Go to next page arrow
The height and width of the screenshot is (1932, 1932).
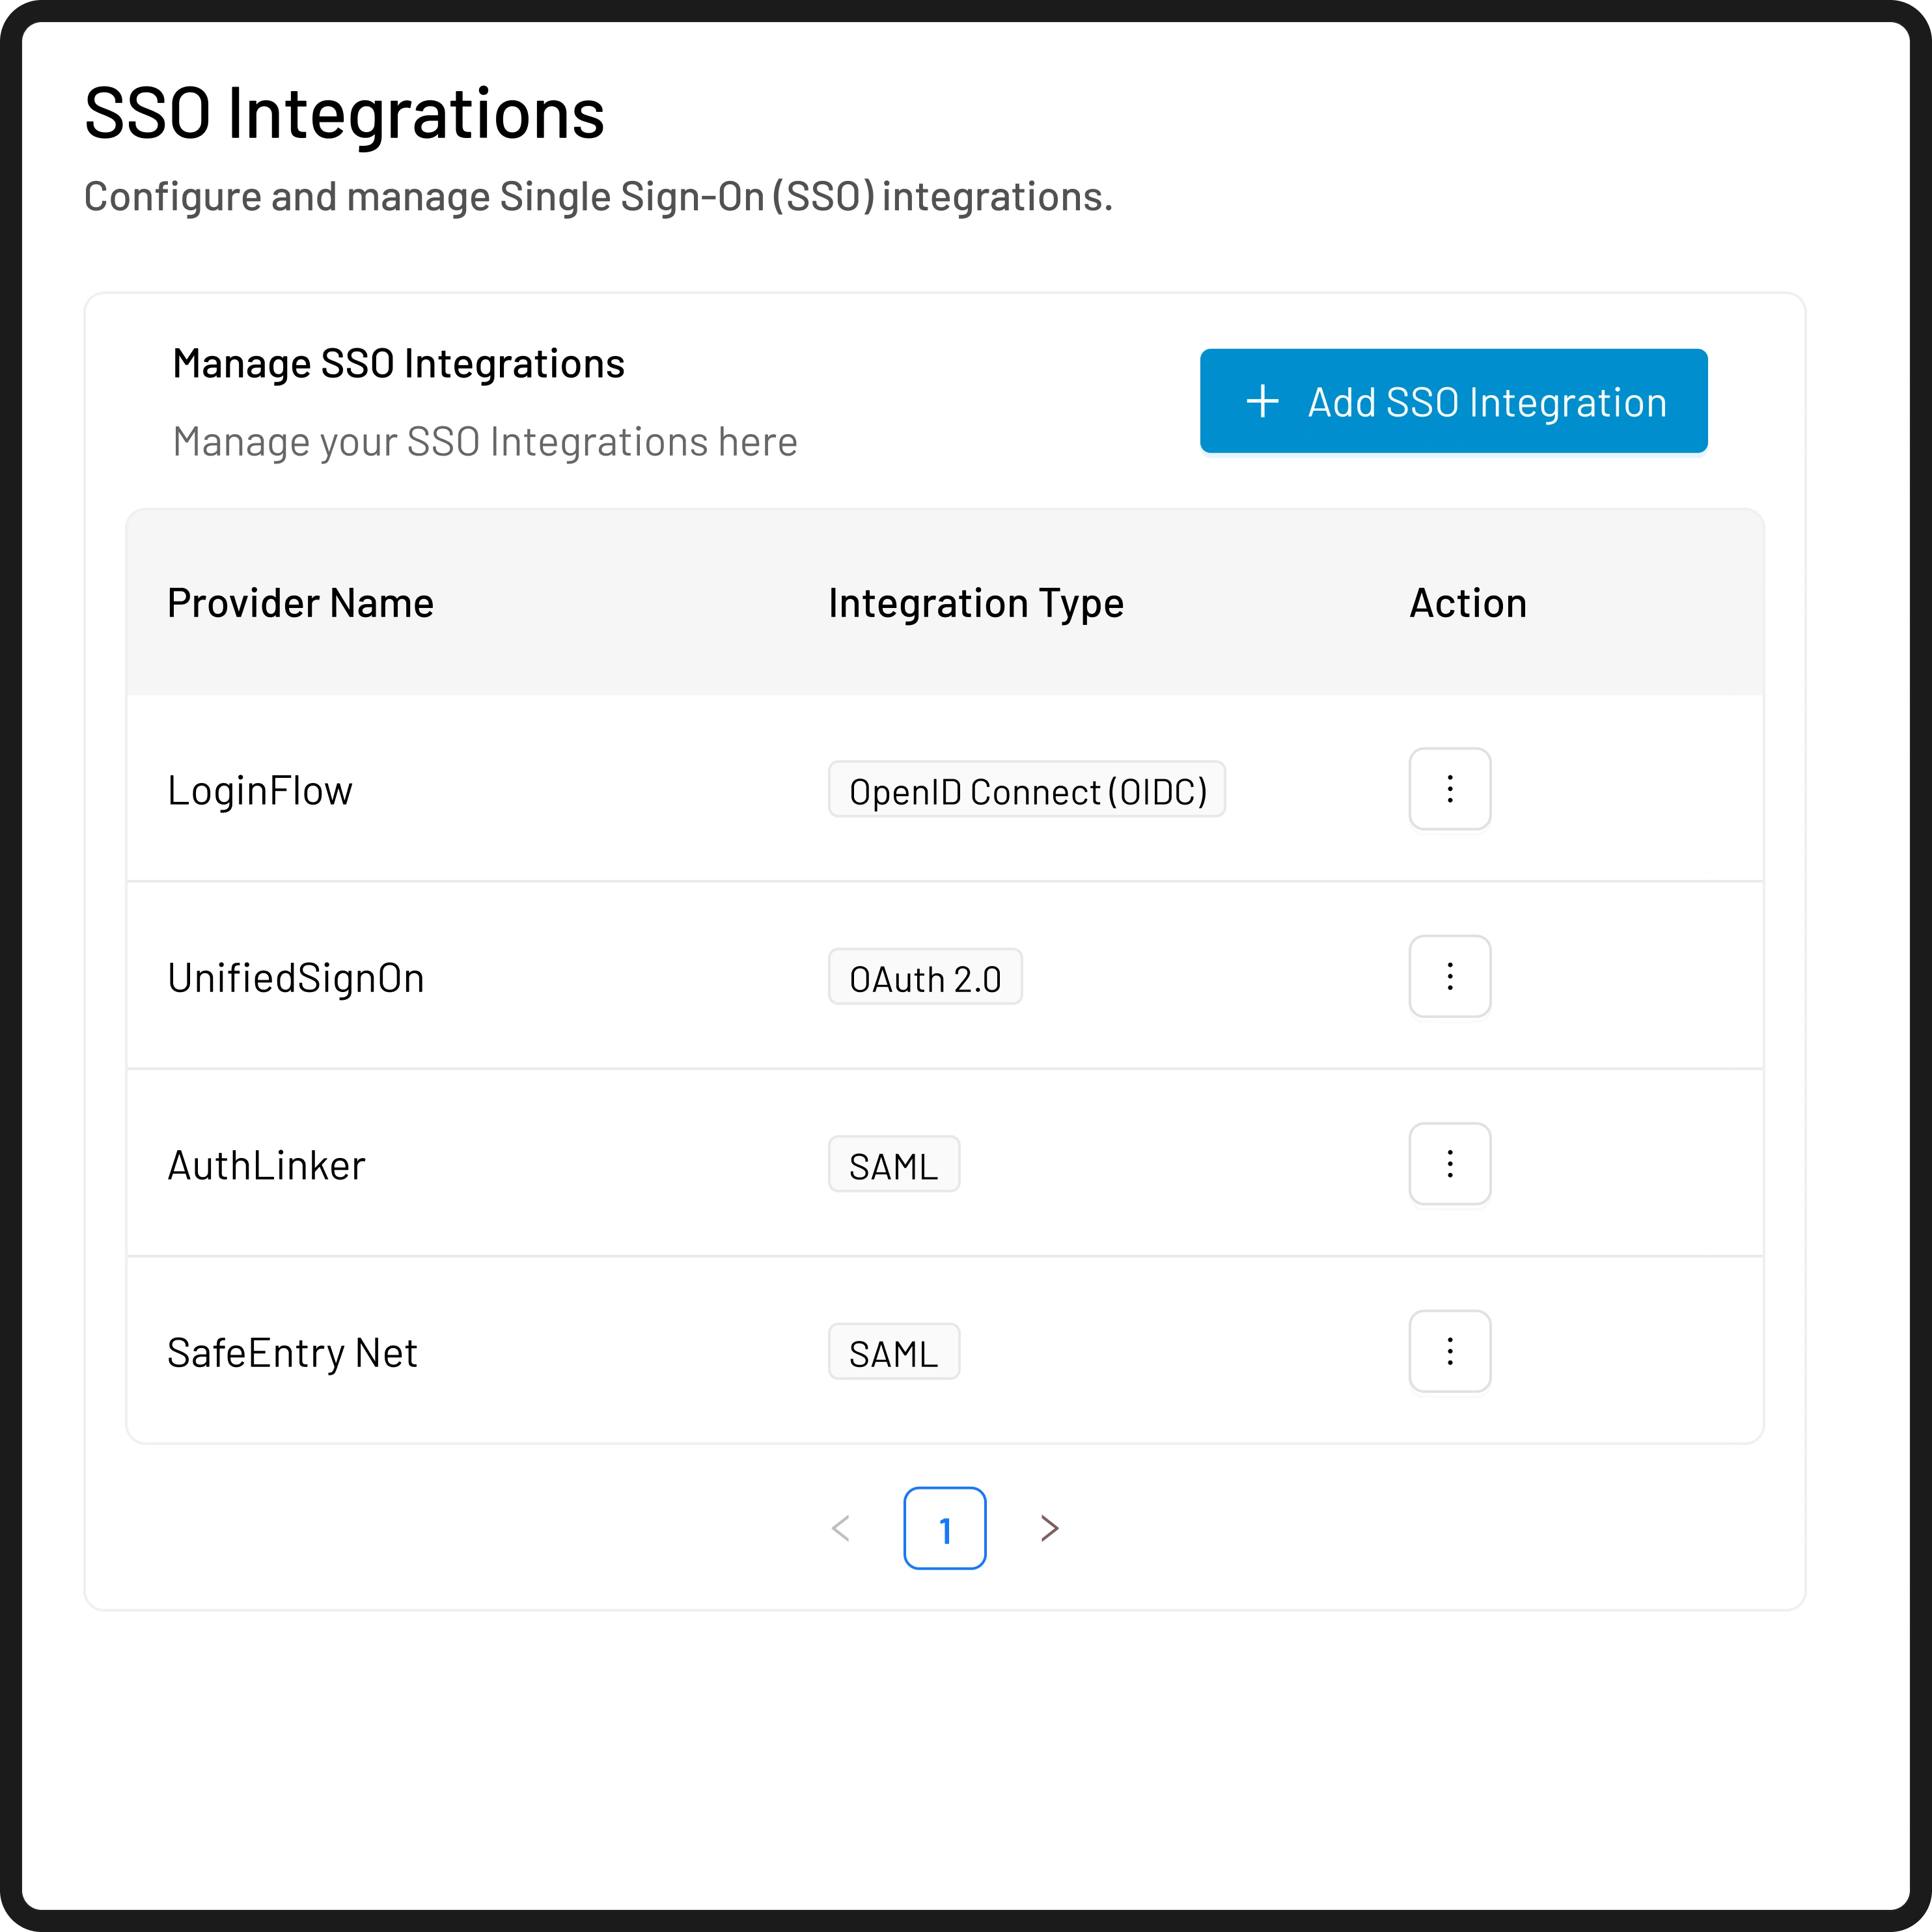click(1049, 1528)
